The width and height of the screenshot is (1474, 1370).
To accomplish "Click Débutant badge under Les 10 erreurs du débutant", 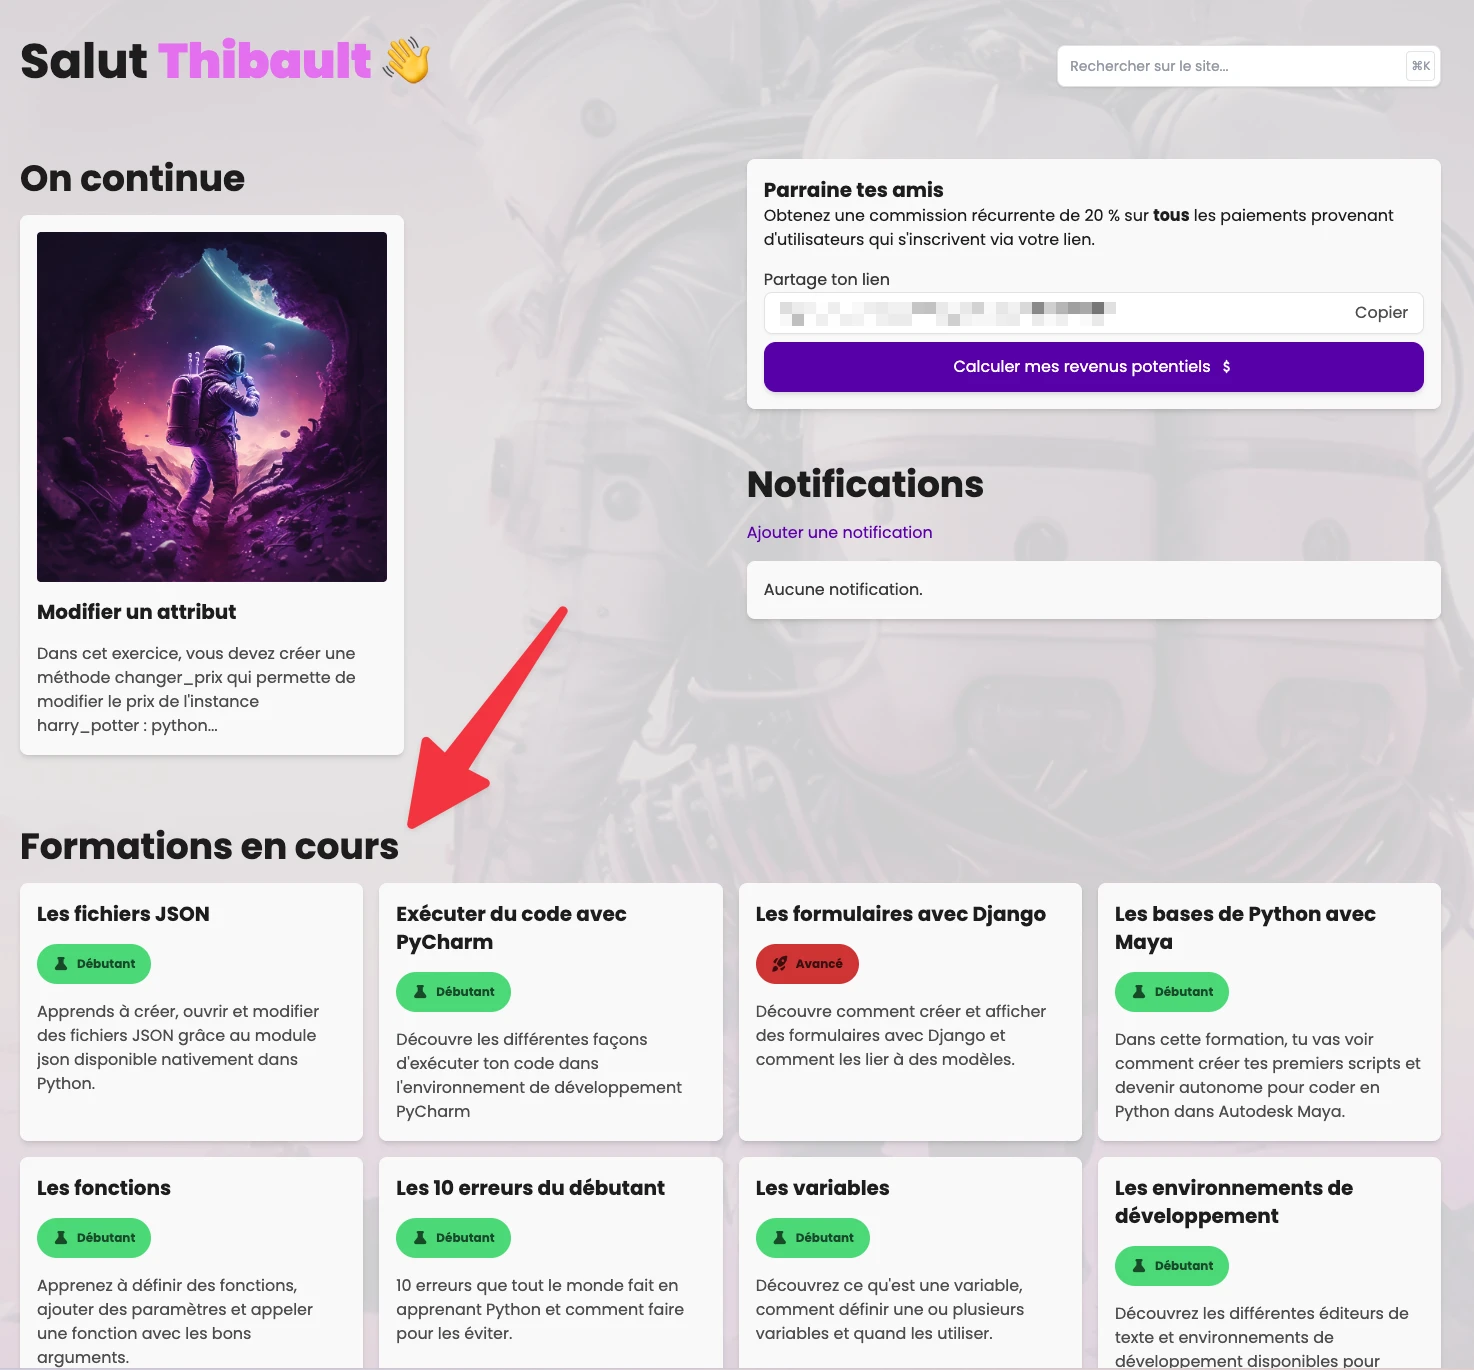I will pyautogui.click(x=453, y=1238).
